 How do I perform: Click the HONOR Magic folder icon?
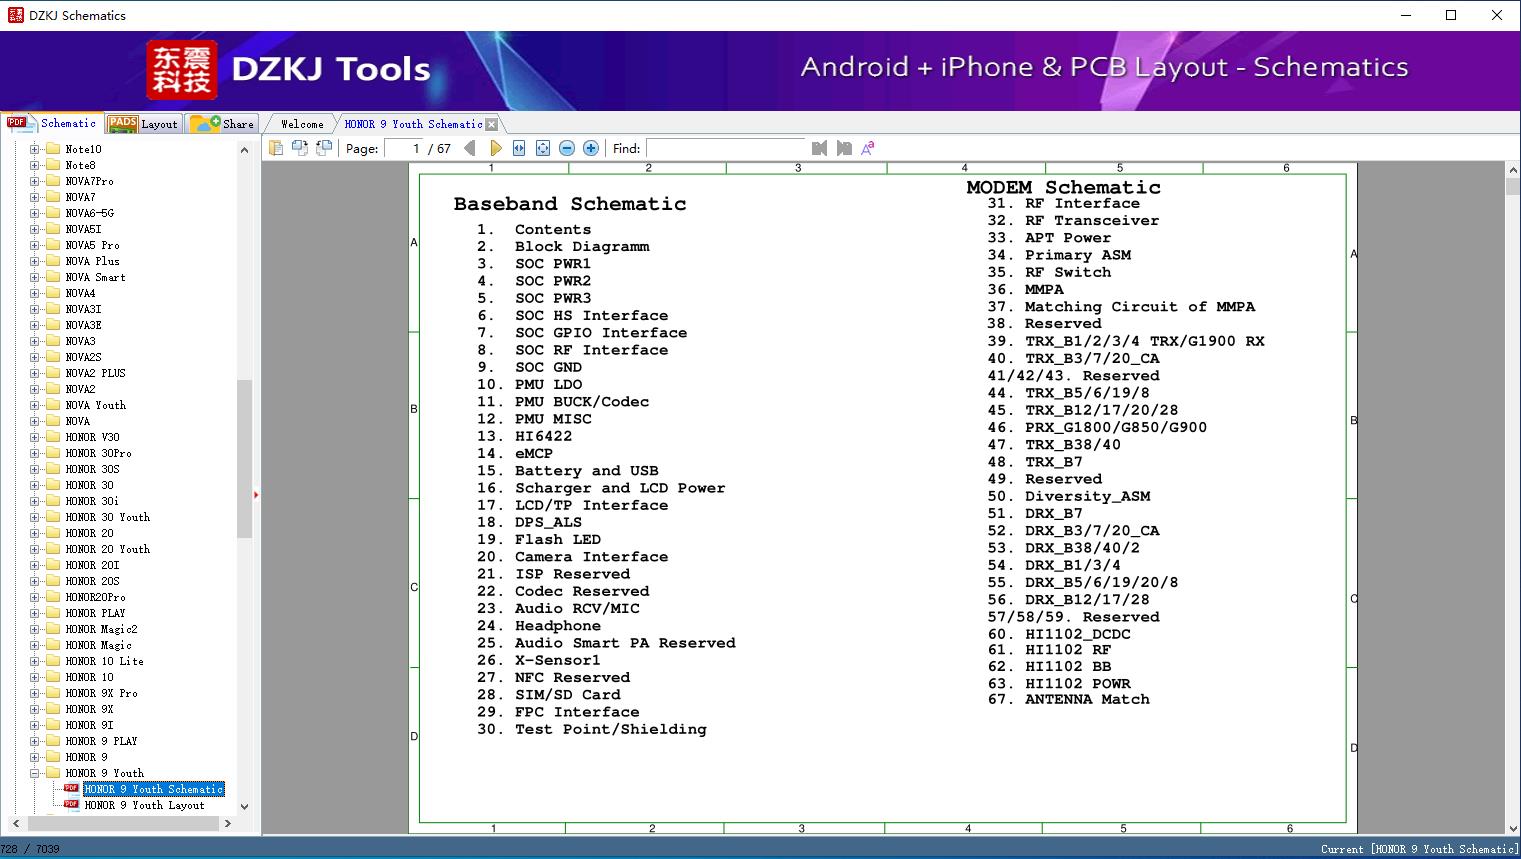click(53, 645)
